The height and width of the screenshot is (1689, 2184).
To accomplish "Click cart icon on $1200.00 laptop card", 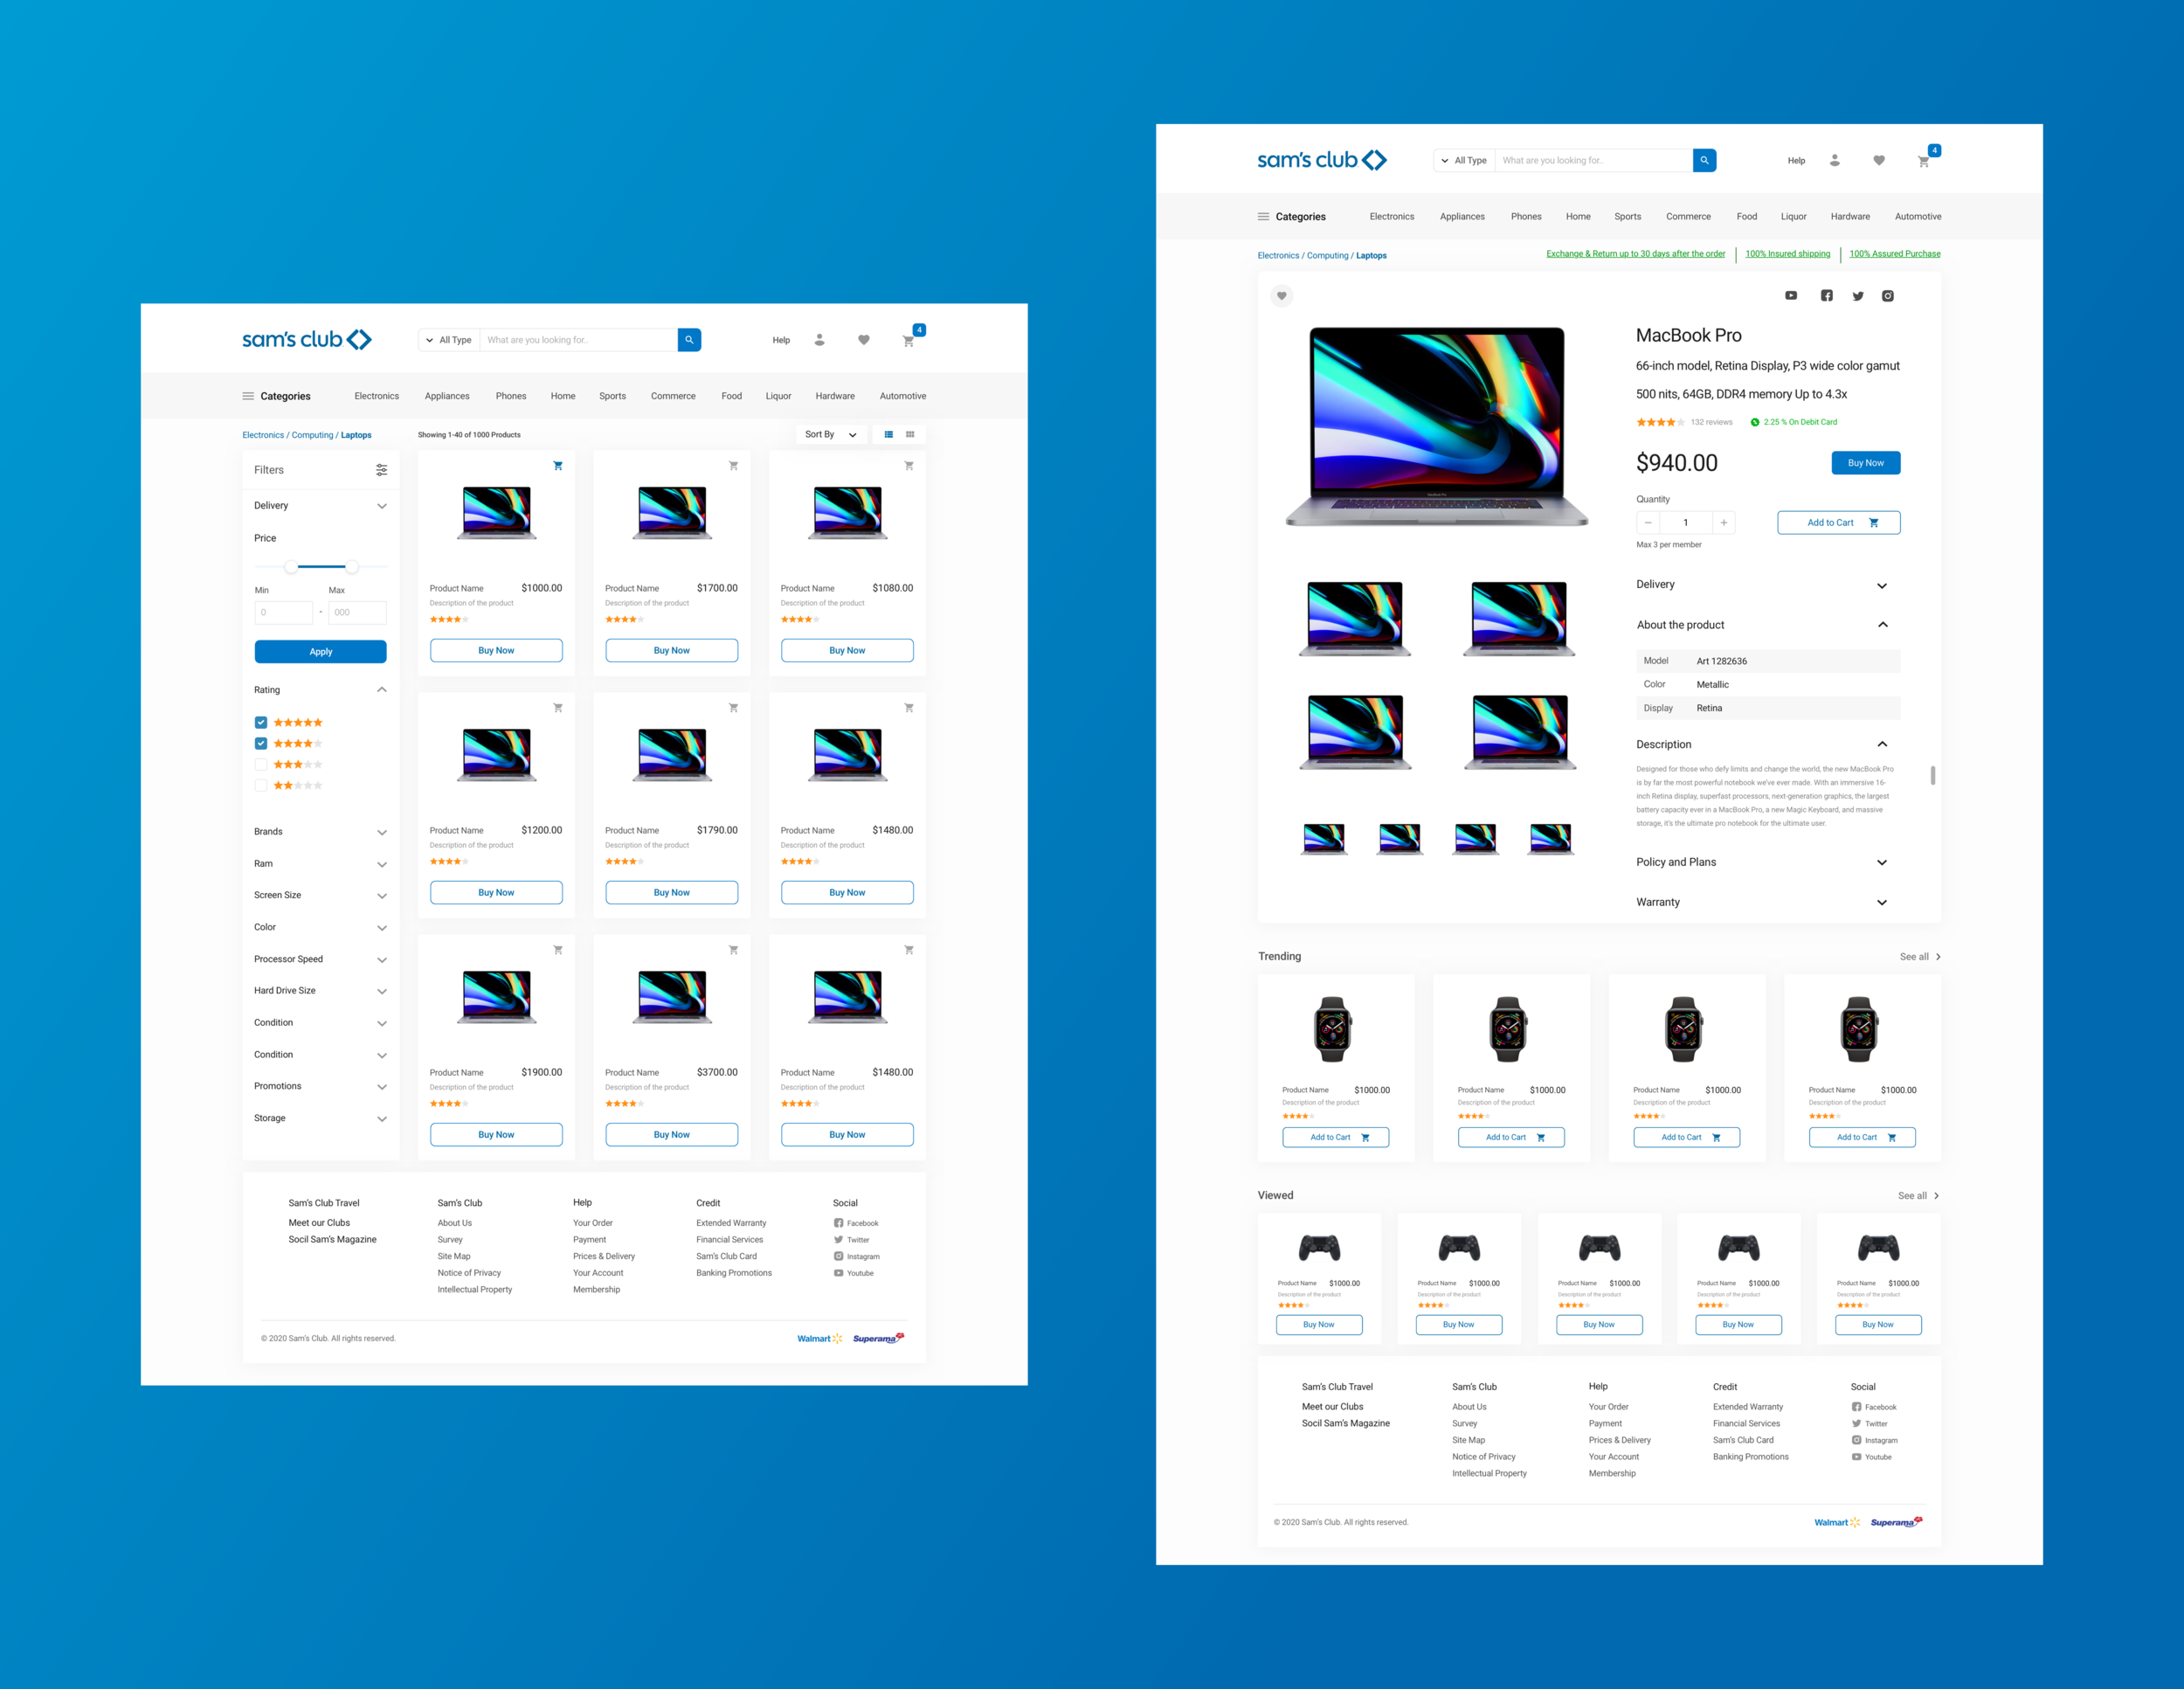I will 558,708.
